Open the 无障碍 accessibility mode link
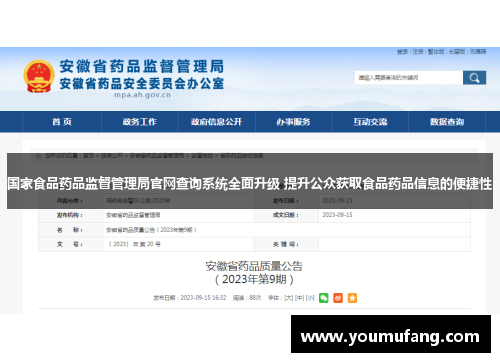The height and width of the screenshot is (362, 500). click(x=478, y=52)
